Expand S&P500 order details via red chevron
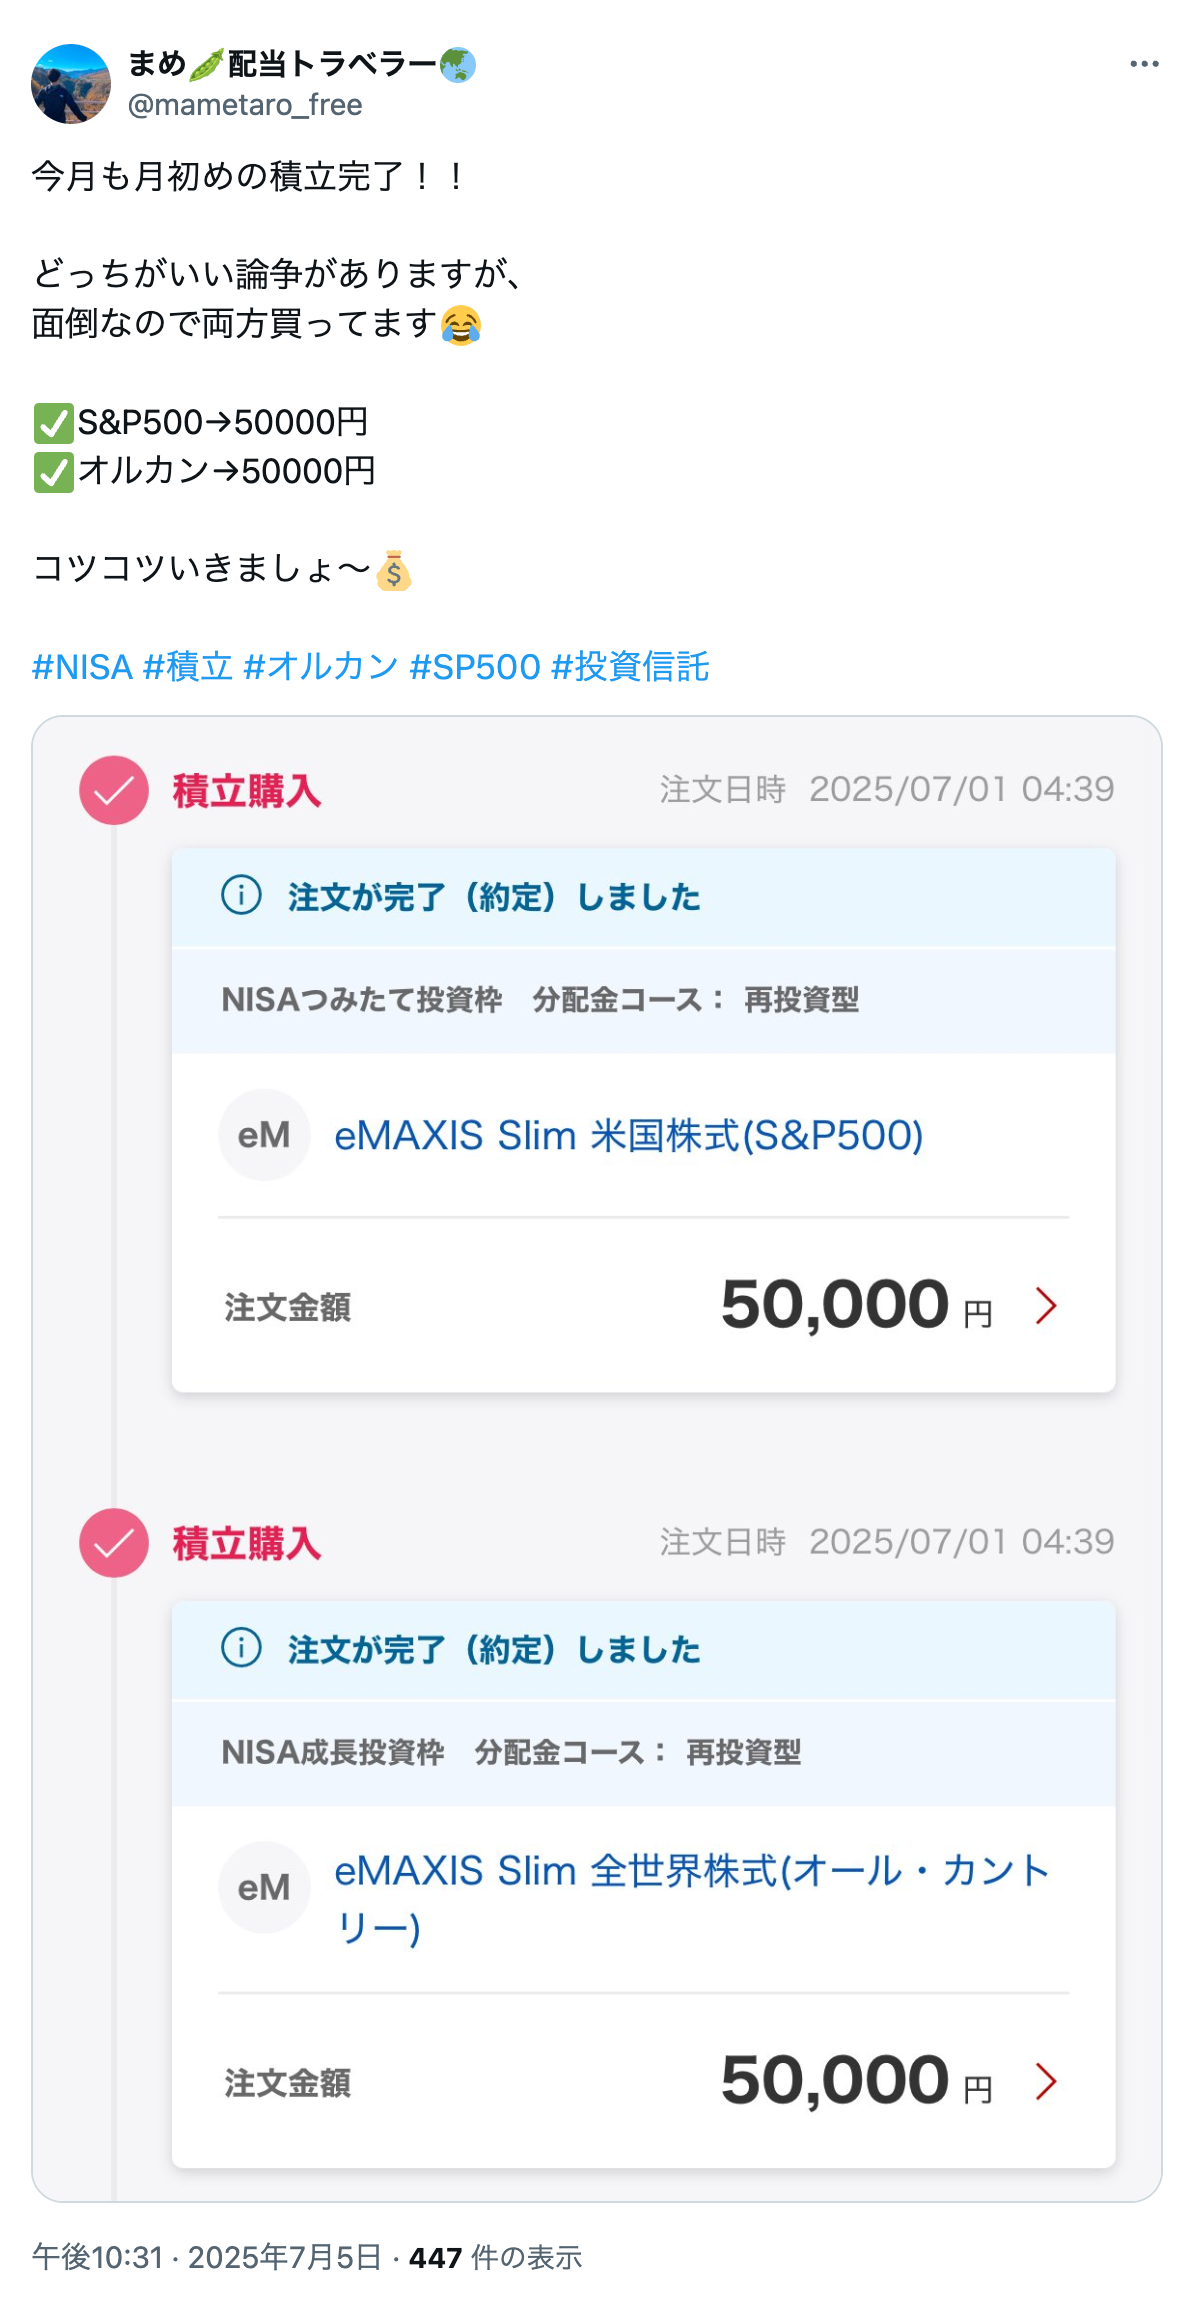Image resolution: width=1195 pixels, height=2311 pixels. pos(1046,1305)
